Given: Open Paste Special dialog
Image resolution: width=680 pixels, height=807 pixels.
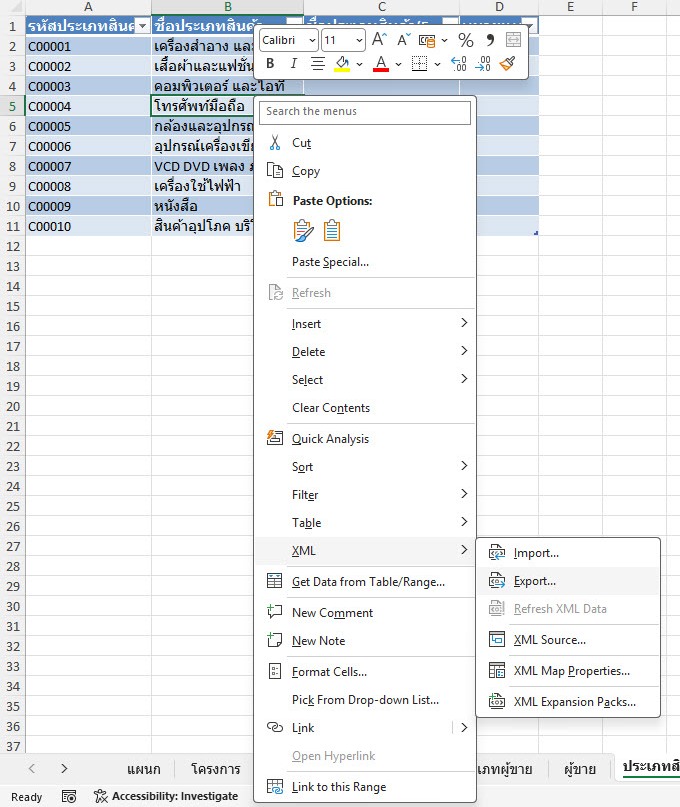Looking at the screenshot, I should point(365,262).
